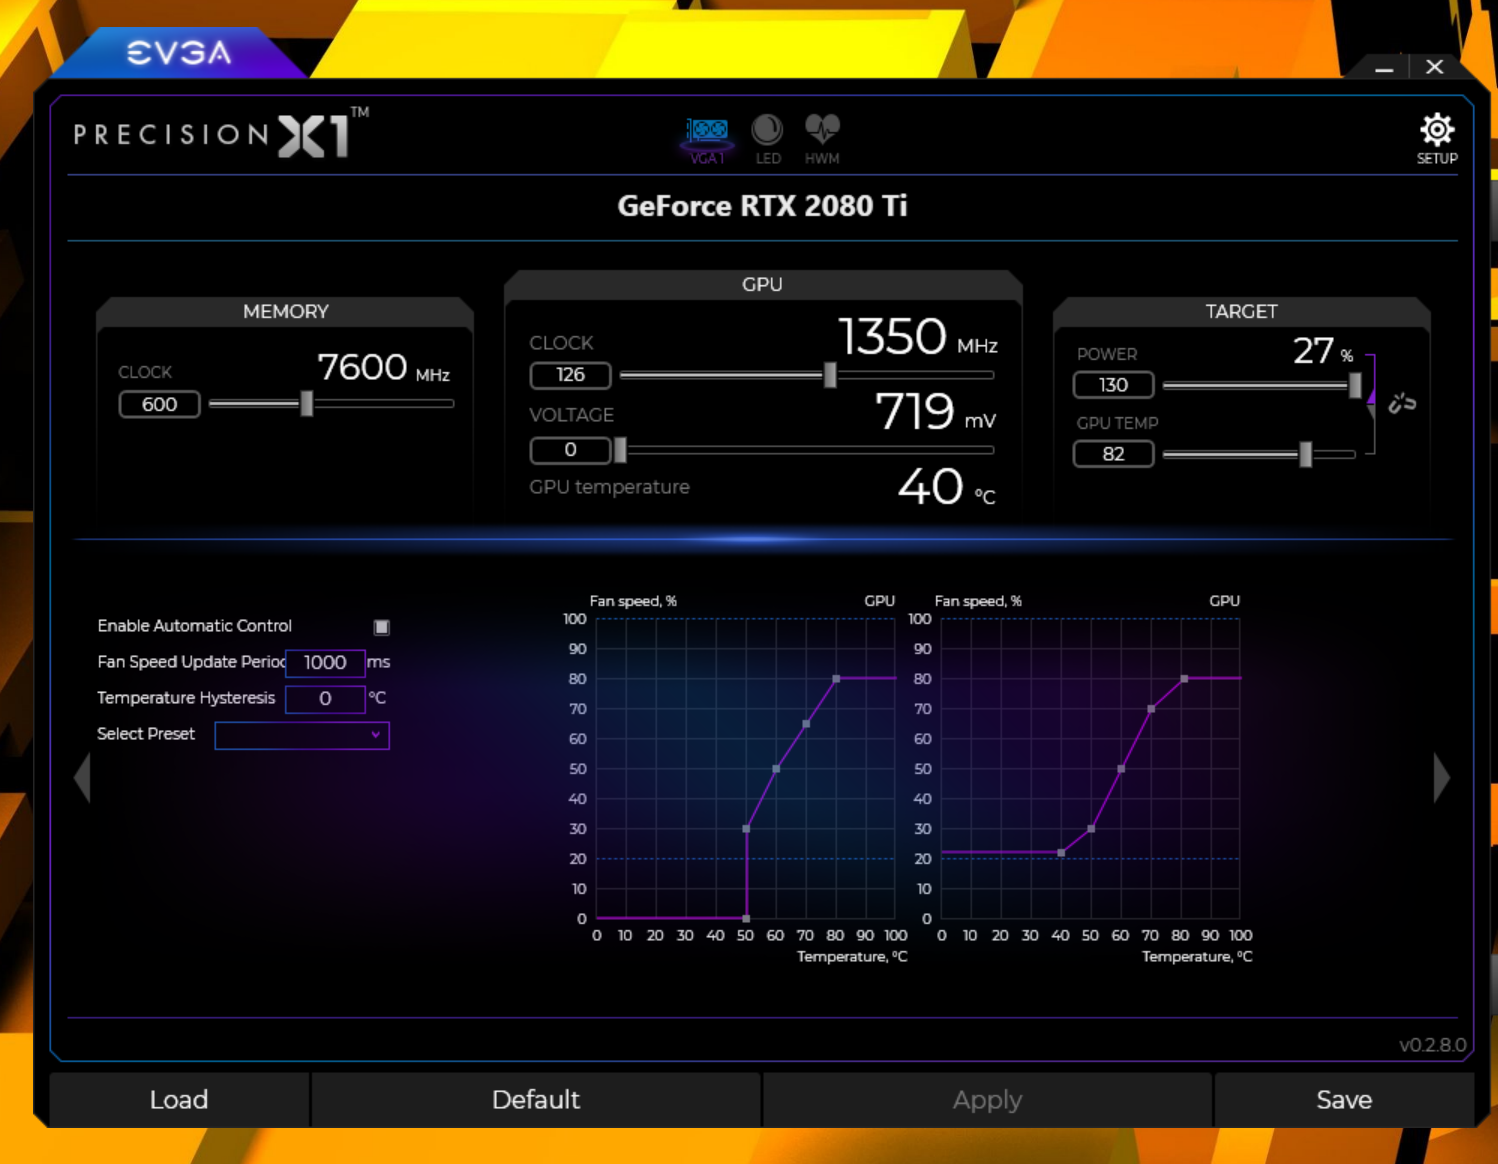
Task: Click left fan curve point at 80 percent
Action: 837,679
